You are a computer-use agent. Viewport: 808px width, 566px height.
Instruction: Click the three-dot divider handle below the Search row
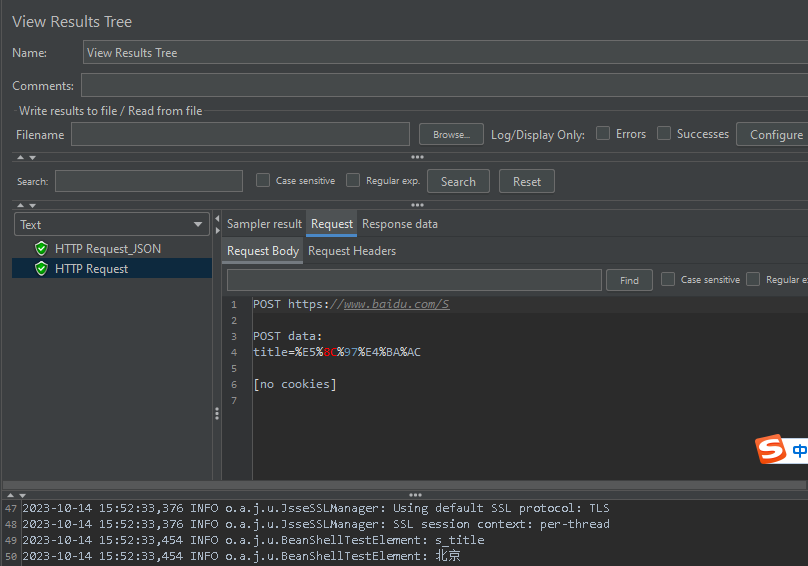417,205
